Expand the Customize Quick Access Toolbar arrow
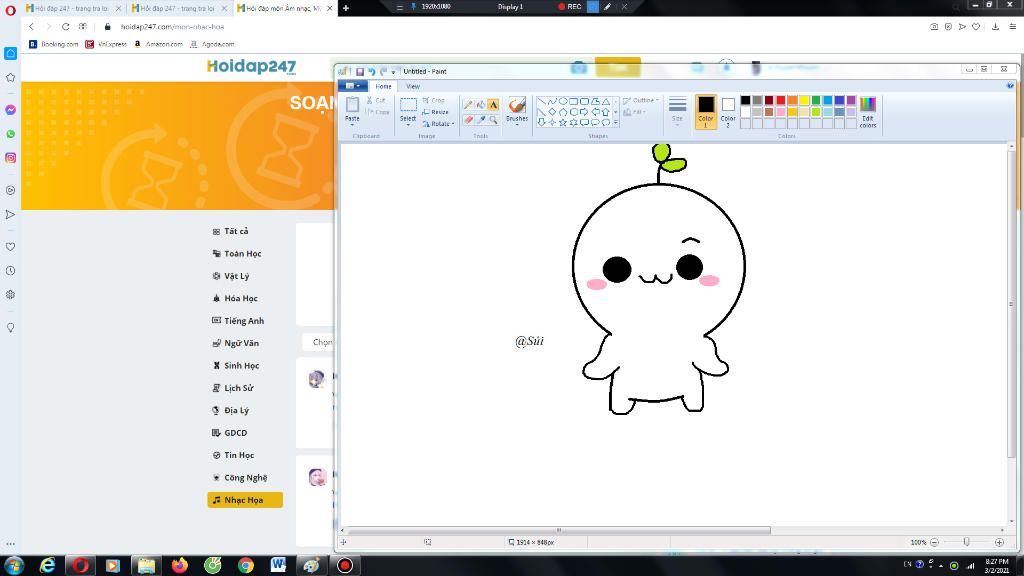 (393, 72)
